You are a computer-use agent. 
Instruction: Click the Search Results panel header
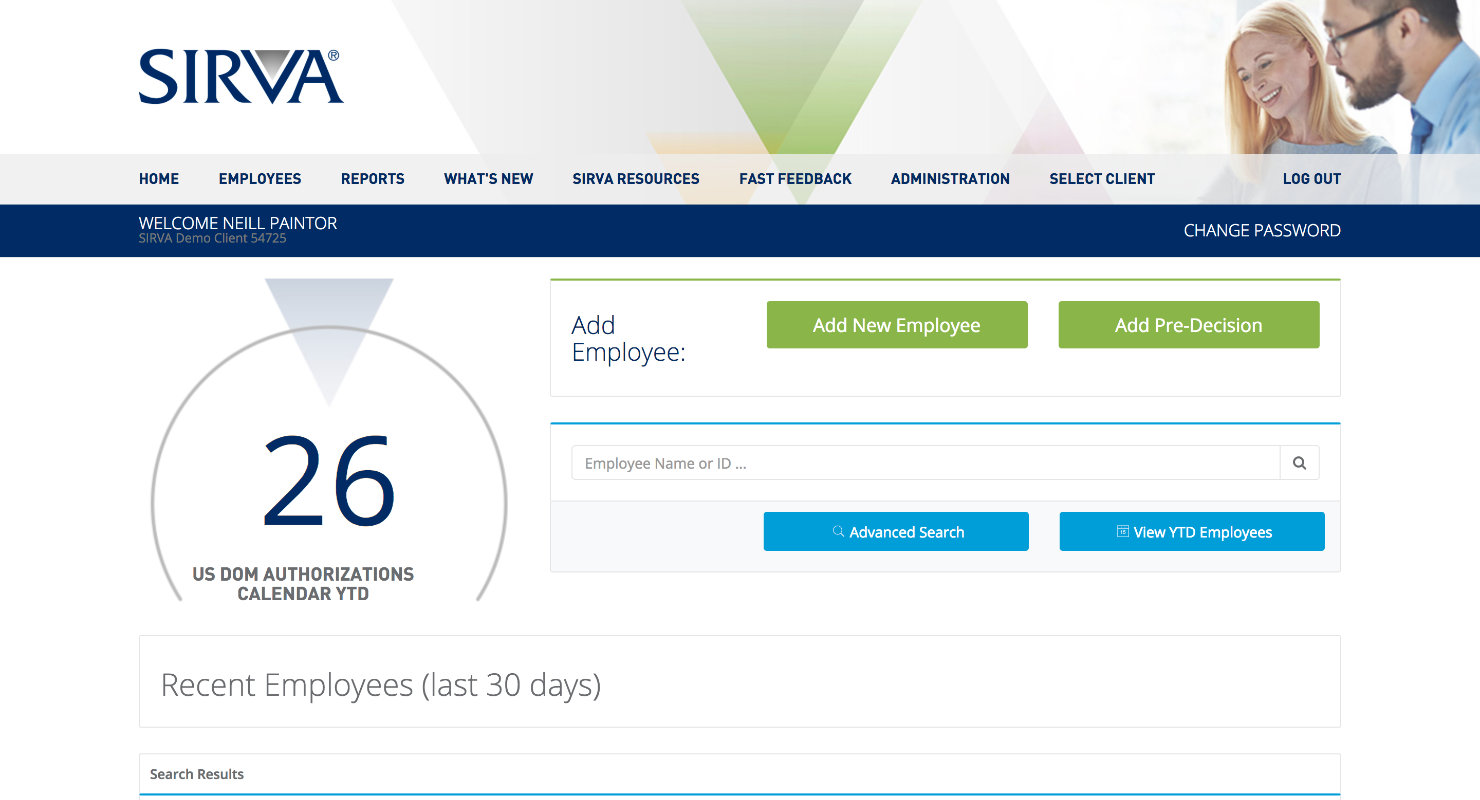click(x=740, y=774)
